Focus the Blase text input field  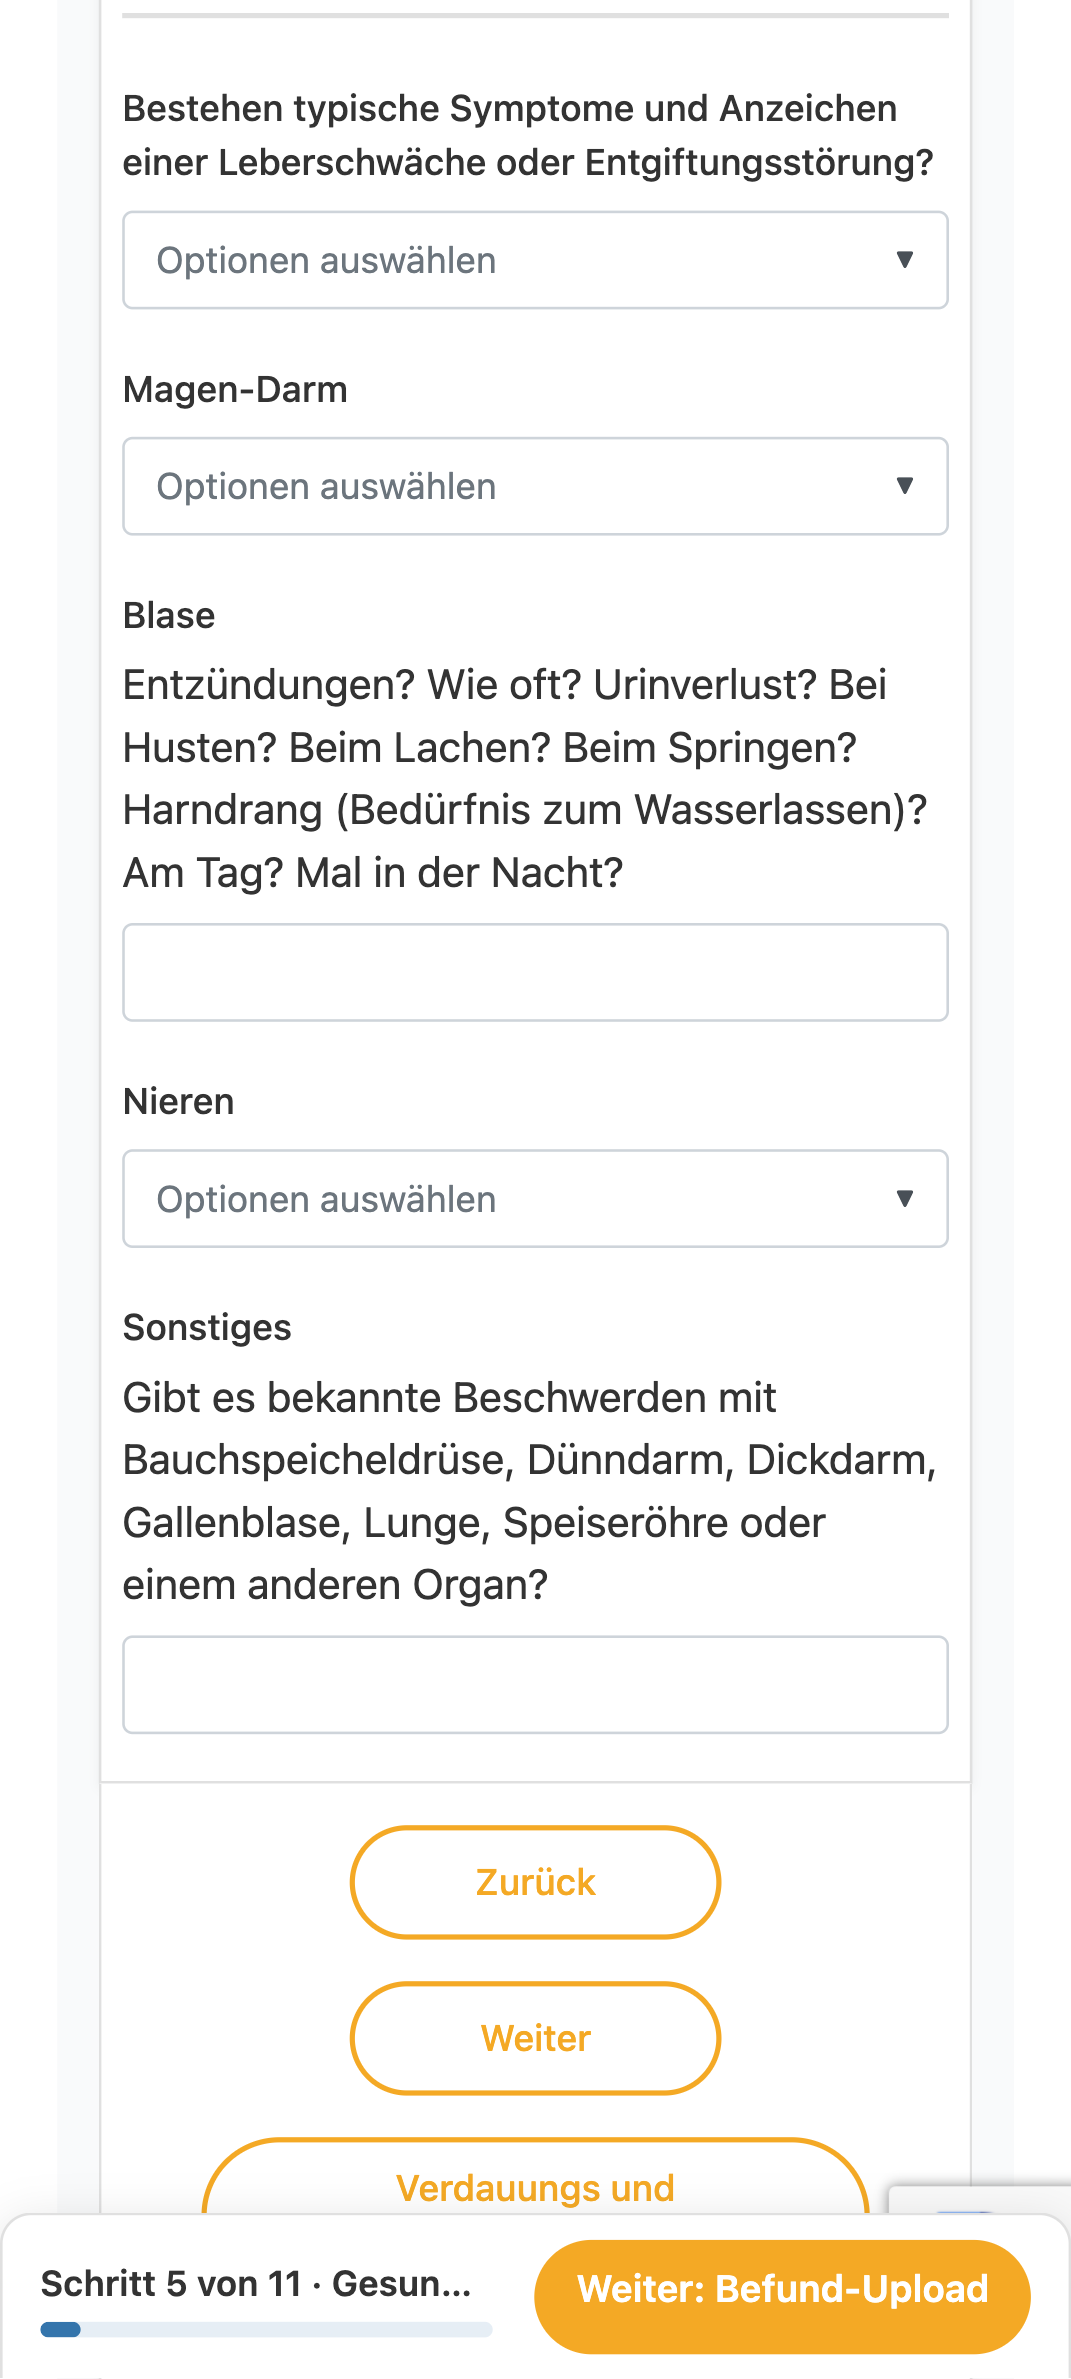point(535,973)
